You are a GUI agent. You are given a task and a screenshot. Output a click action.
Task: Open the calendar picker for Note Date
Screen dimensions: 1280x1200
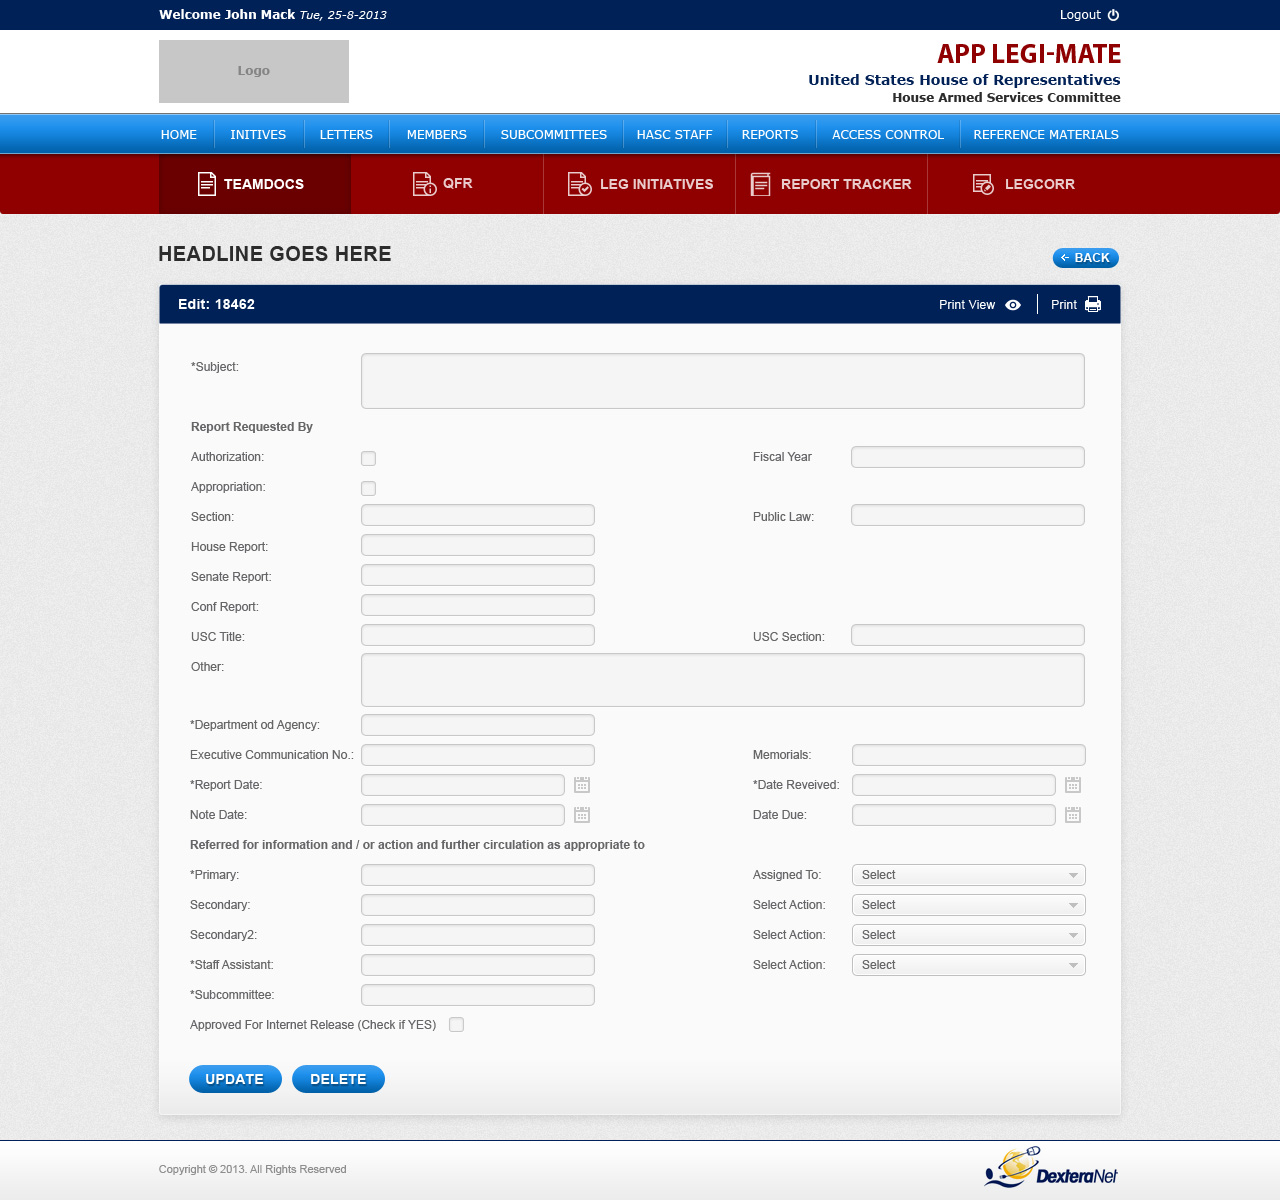point(582,815)
